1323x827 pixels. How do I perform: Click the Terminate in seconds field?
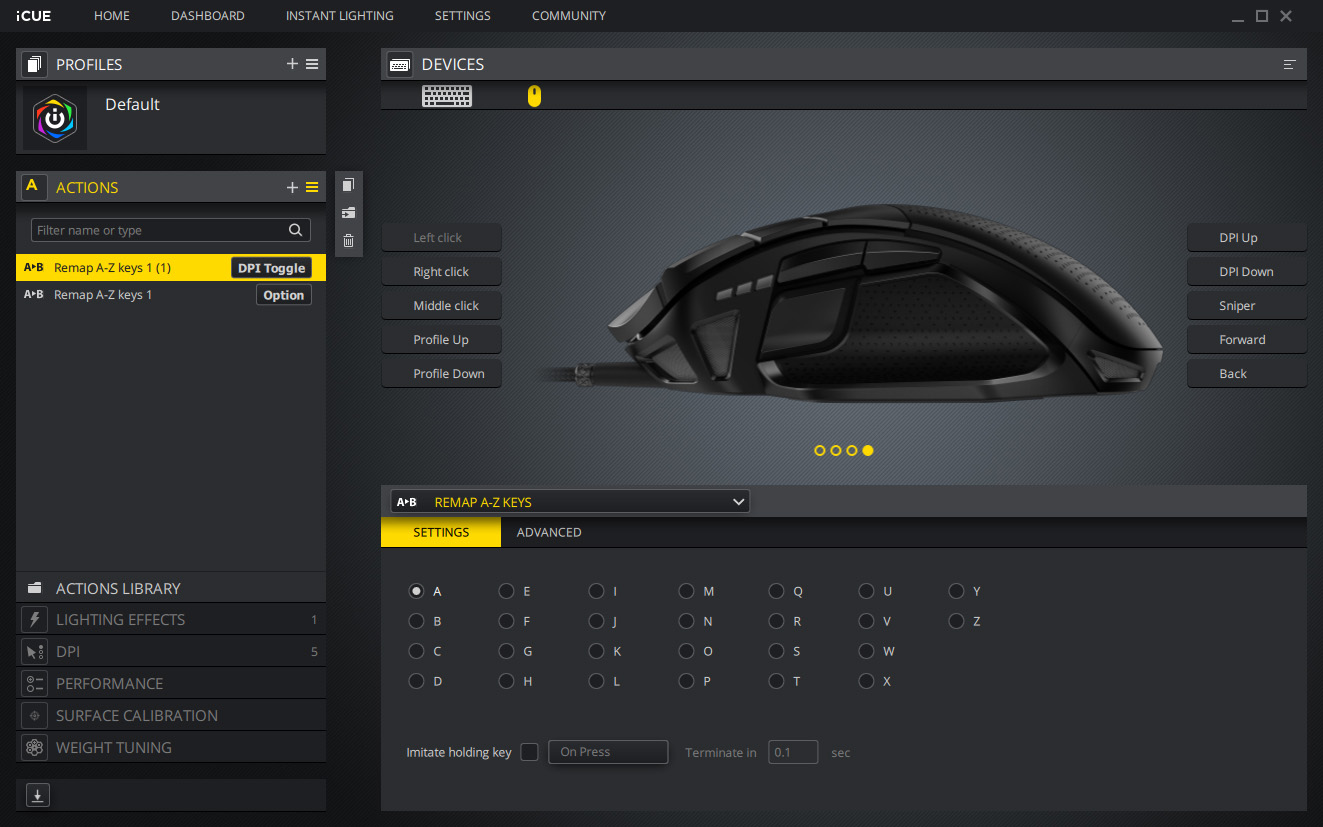[793, 752]
